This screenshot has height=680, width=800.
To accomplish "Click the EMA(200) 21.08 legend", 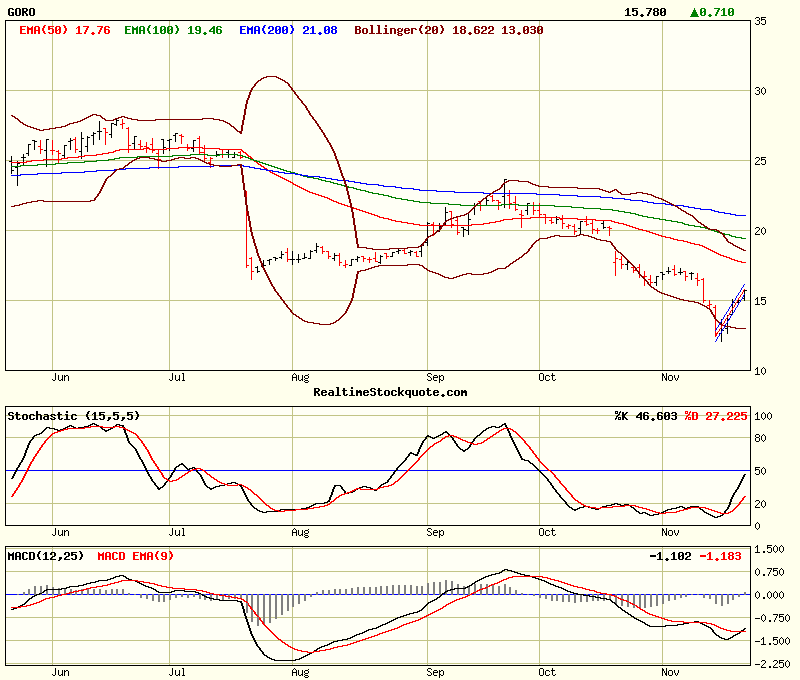I will pos(288,30).
